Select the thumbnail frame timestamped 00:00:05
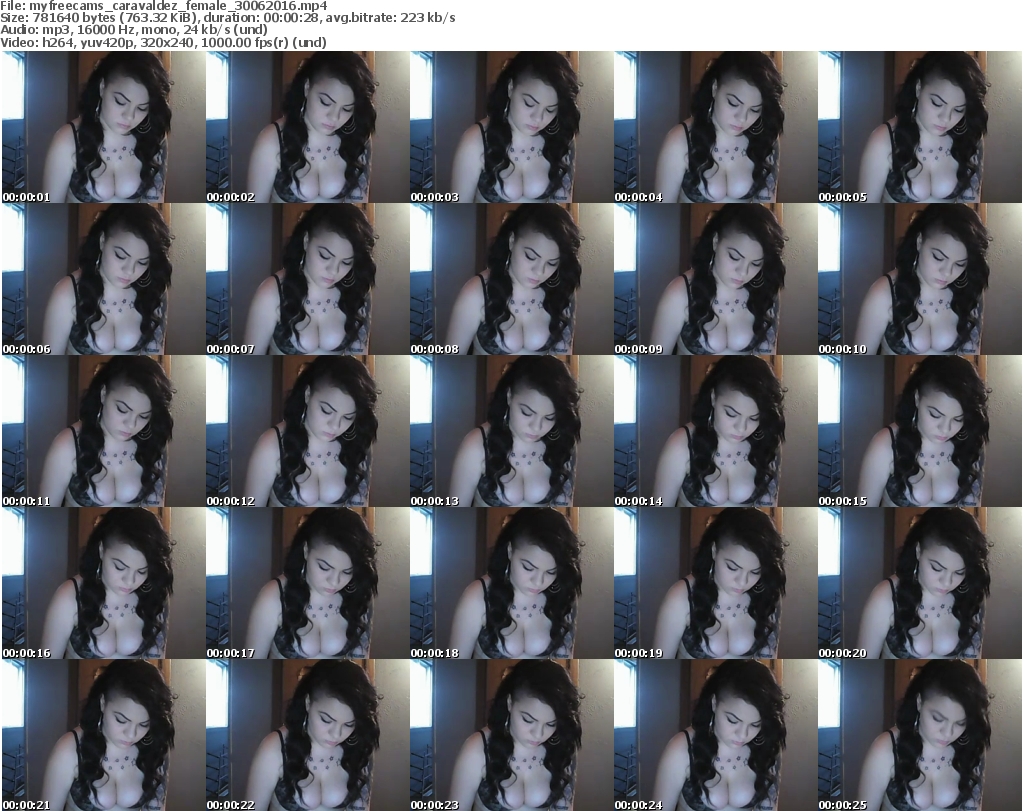The image size is (1024, 811). pyautogui.click(x=920, y=127)
